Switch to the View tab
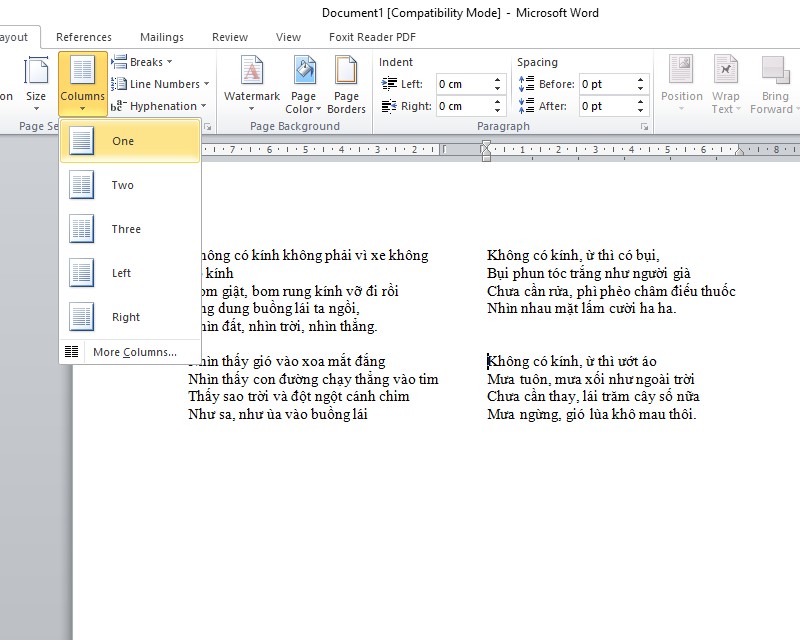 point(288,37)
